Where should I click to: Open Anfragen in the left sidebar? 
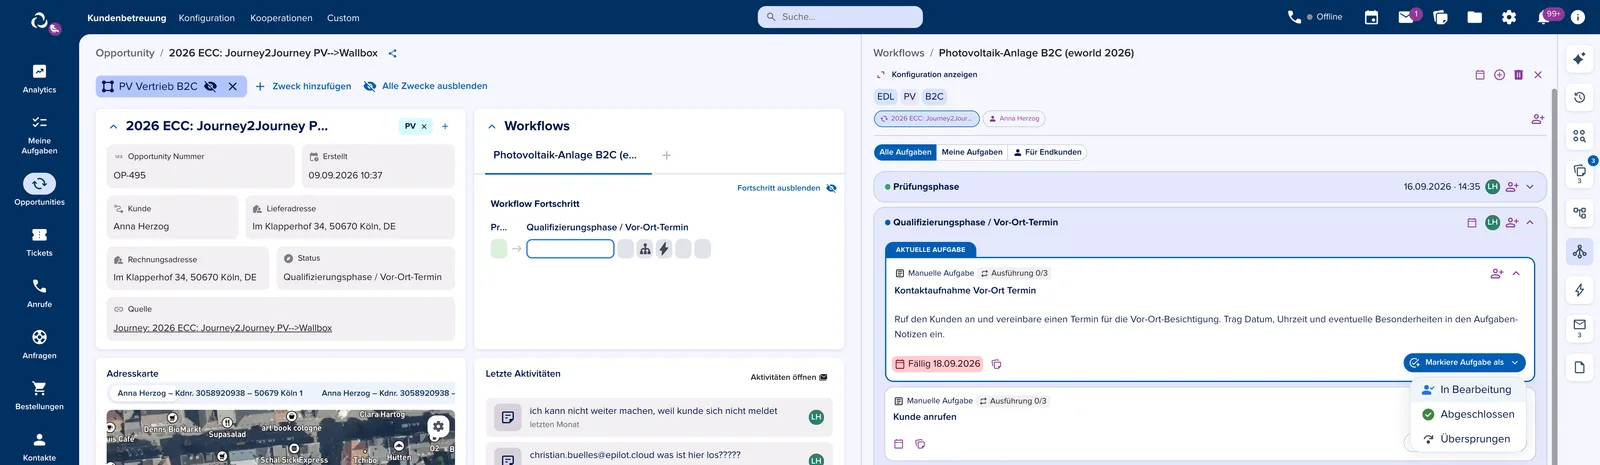tap(39, 344)
